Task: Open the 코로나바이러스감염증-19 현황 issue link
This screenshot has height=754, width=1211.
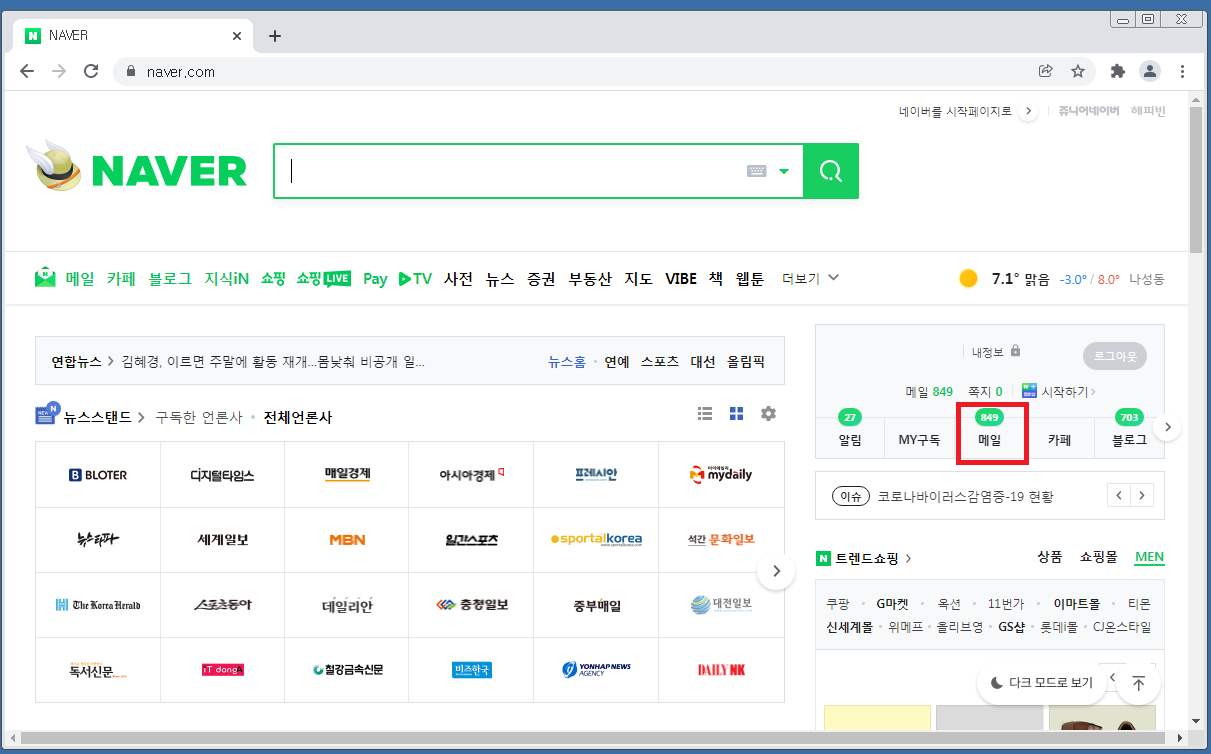Action: click(965, 496)
